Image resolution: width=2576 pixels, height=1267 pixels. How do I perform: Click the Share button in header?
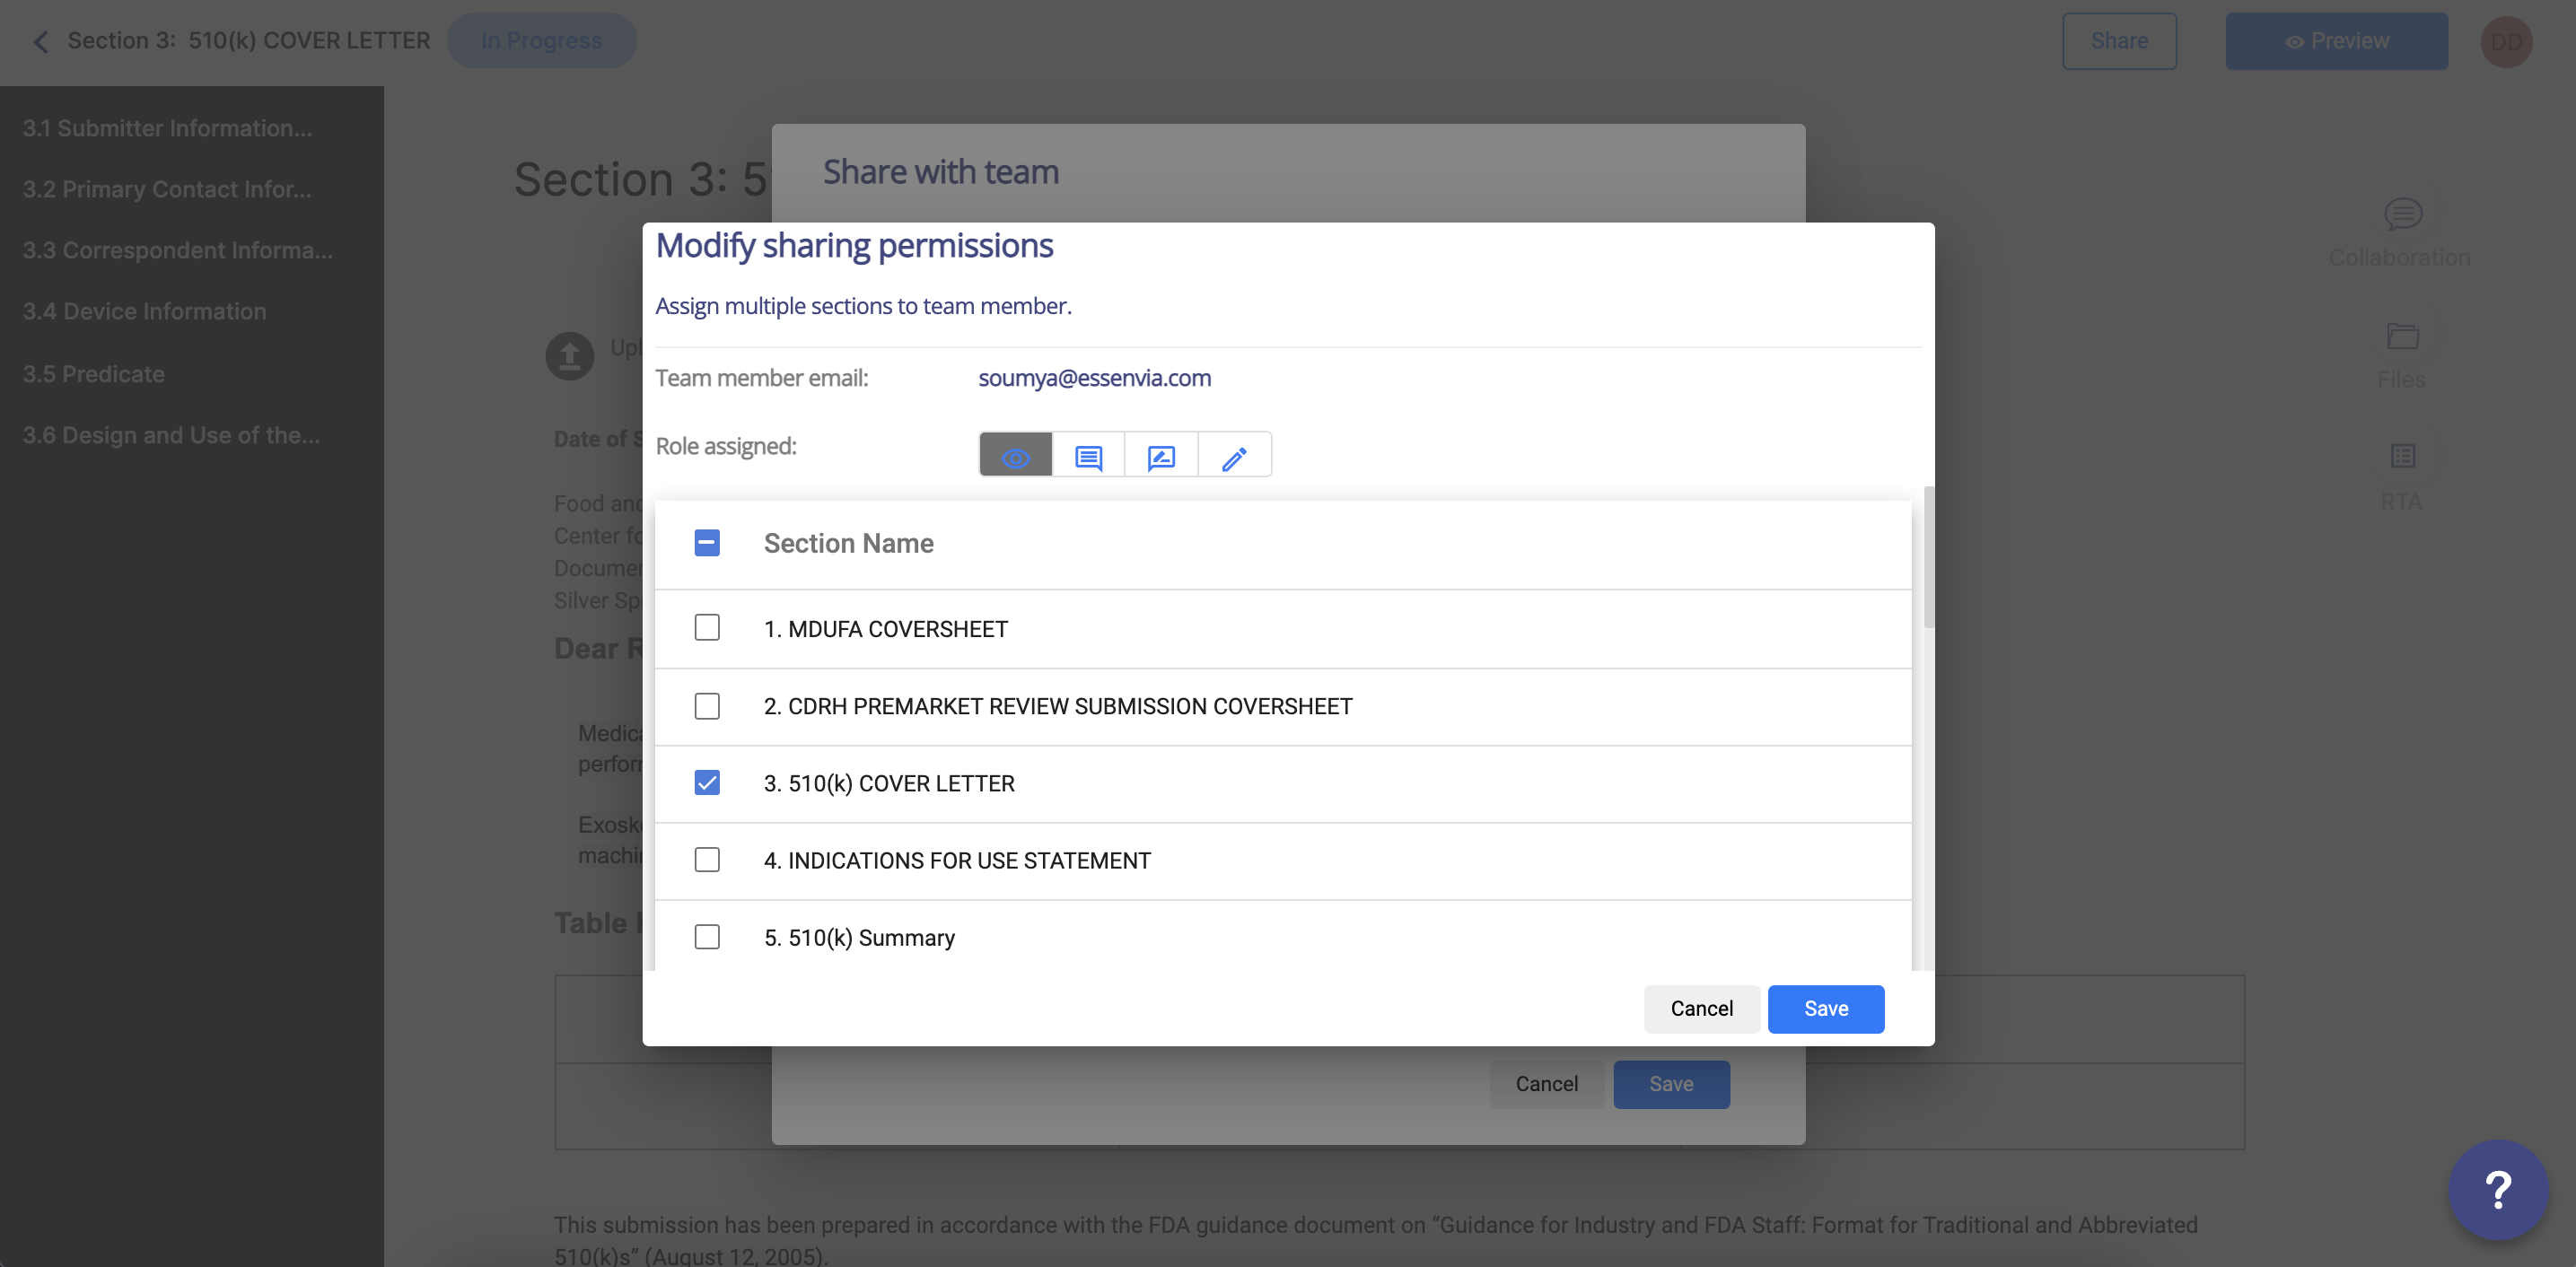[x=2119, y=41]
